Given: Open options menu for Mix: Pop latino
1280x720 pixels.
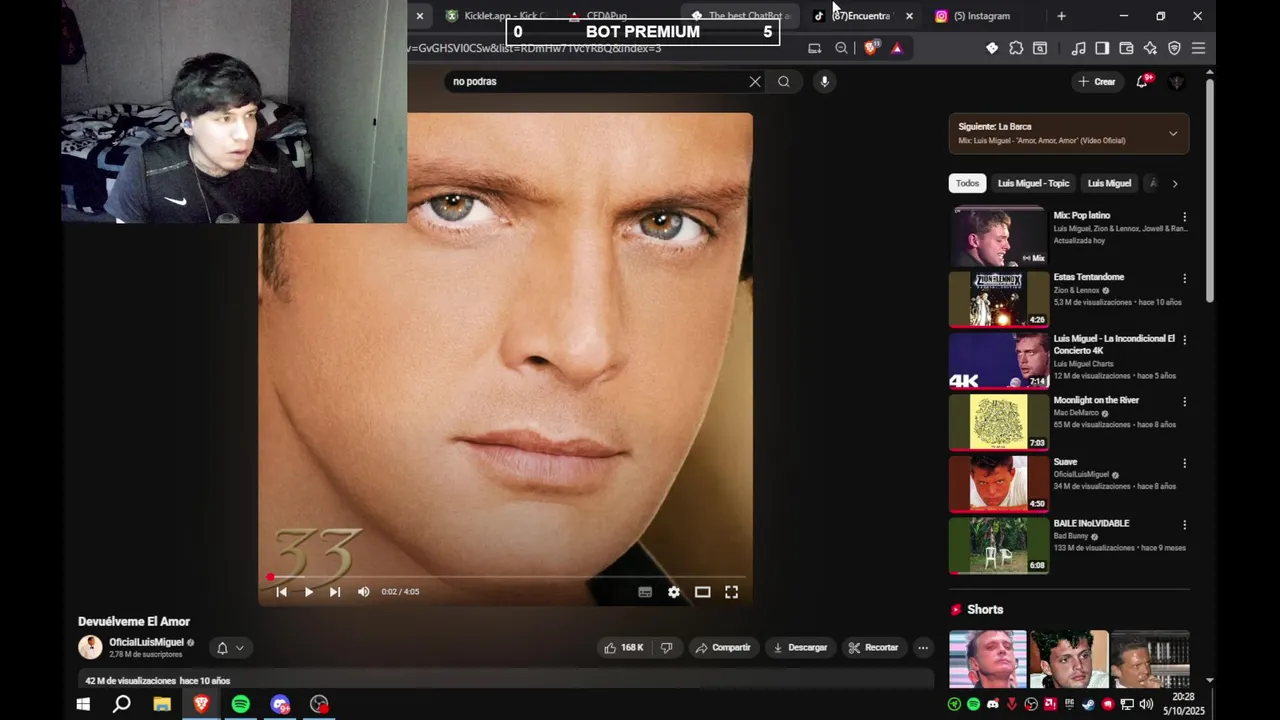Looking at the screenshot, I should tap(1185, 216).
